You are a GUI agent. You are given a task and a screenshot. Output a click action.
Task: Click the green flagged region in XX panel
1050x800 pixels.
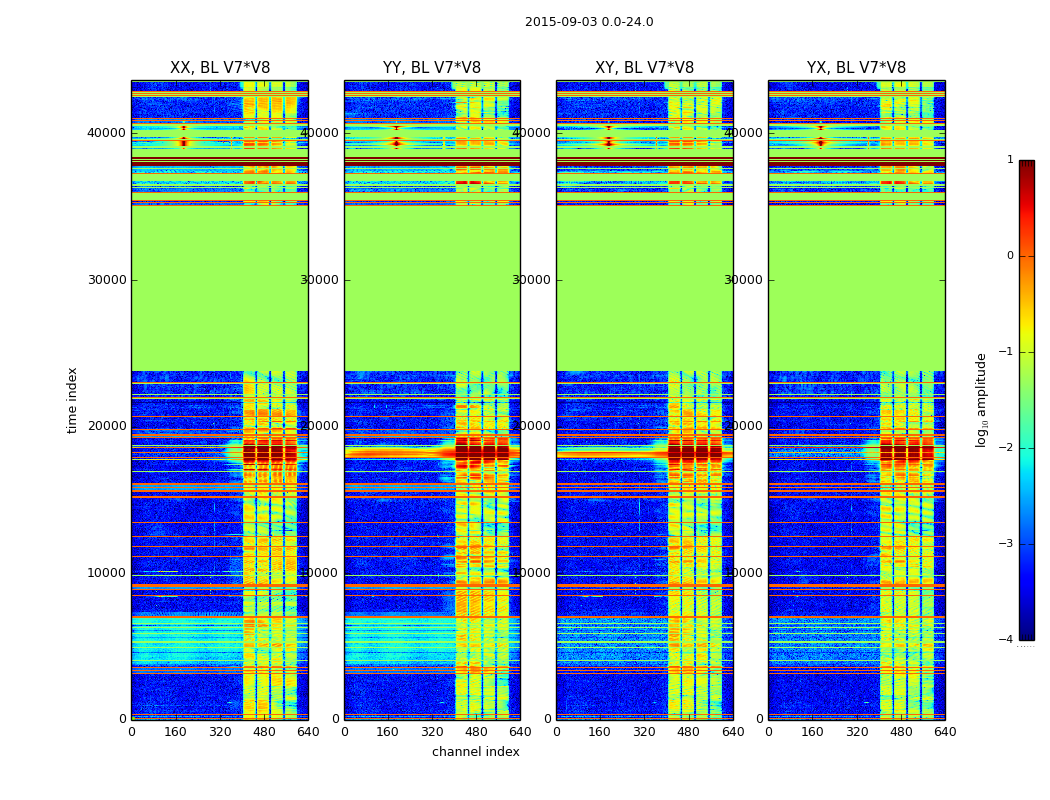(x=220, y=288)
